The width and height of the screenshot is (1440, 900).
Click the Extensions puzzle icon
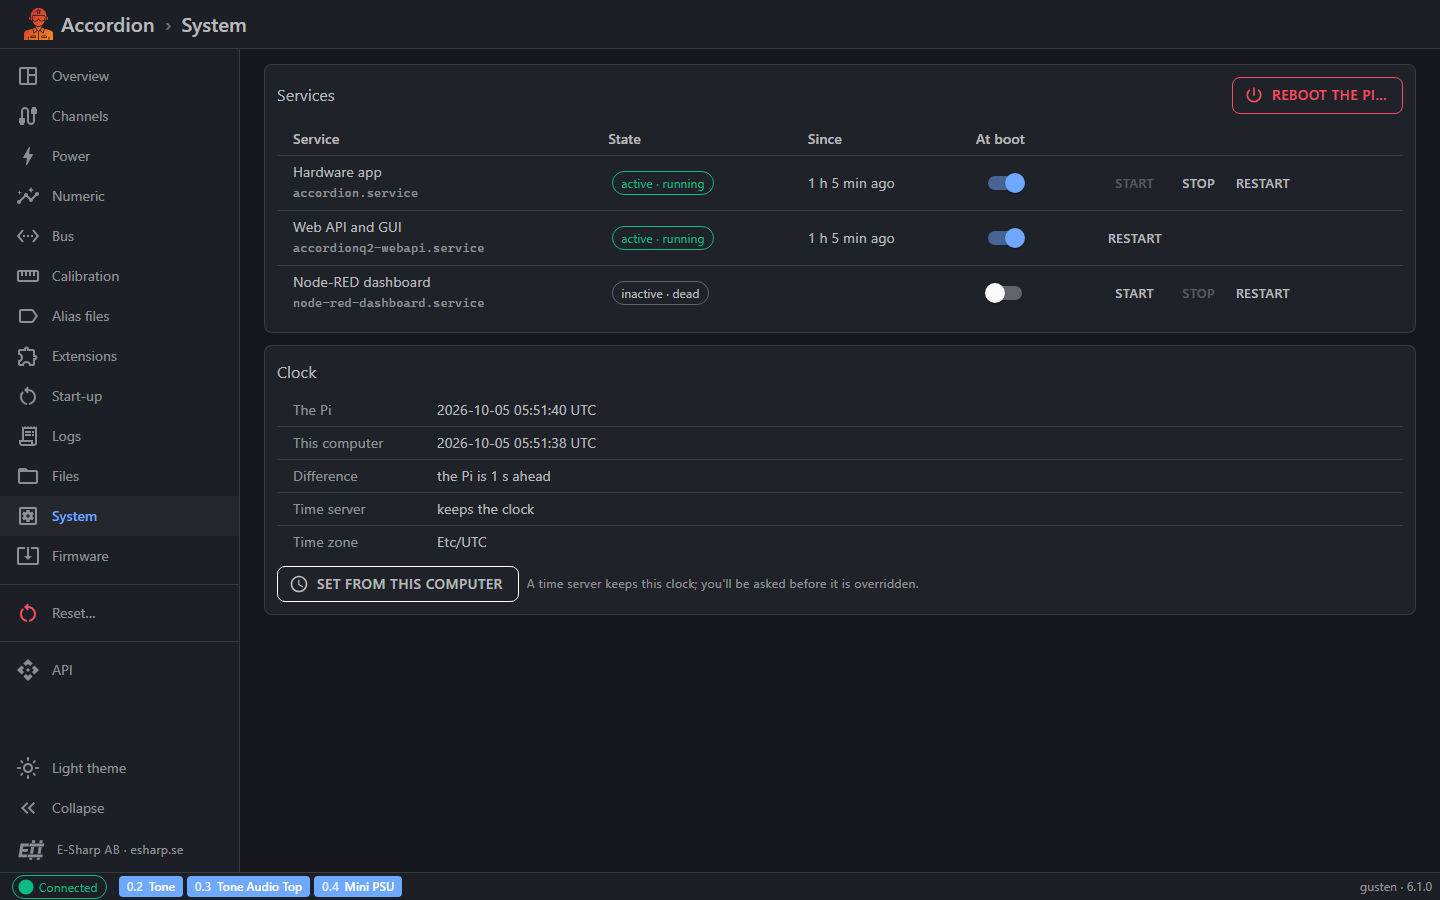(28, 356)
